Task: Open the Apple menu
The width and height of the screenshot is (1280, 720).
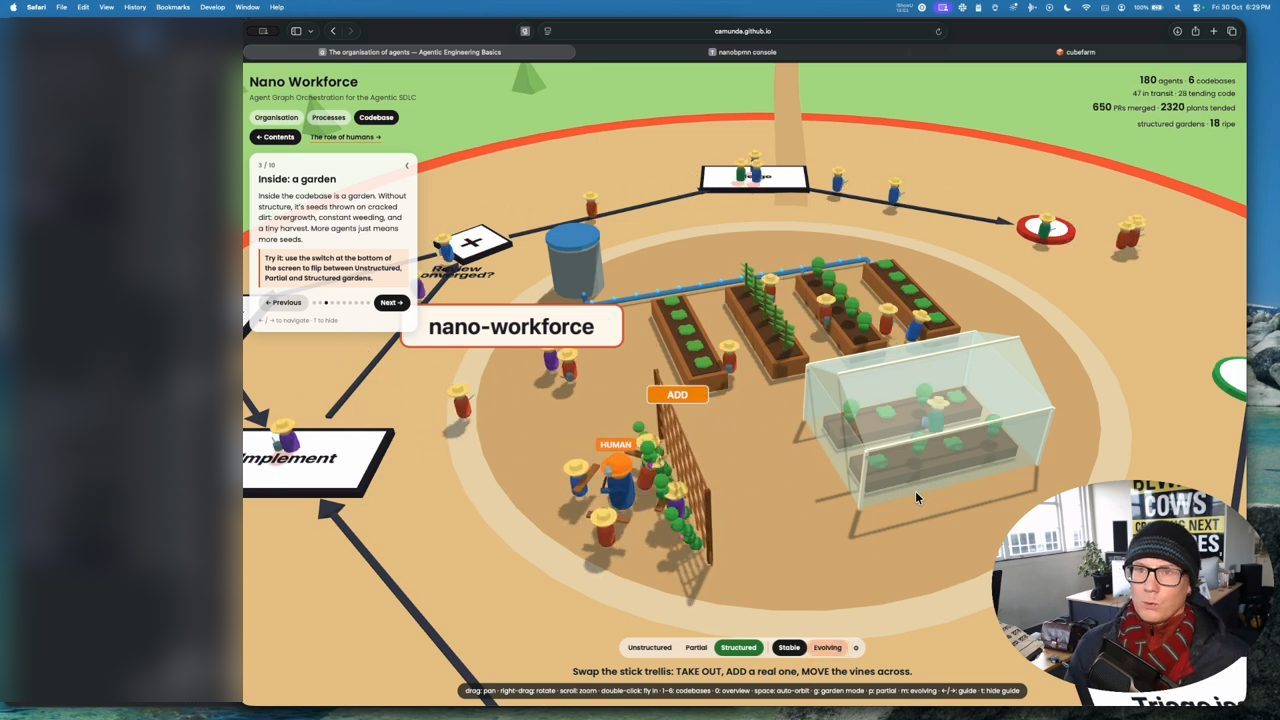Action: (x=13, y=7)
